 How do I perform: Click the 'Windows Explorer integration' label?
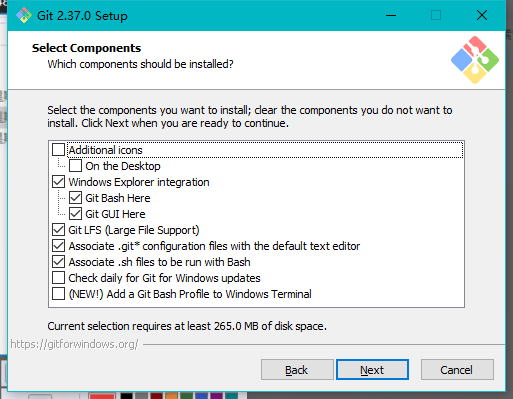pyautogui.click(x=139, y=182)
